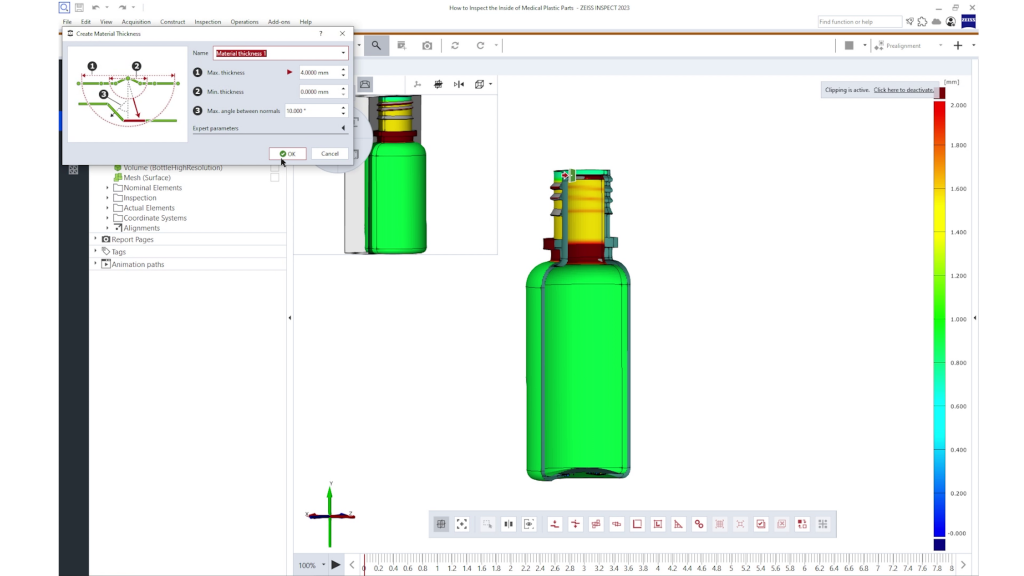1024x576 pixels.
Task: Open the zoom percentage dropdown at 100%
Action: (x=323, y=565)
